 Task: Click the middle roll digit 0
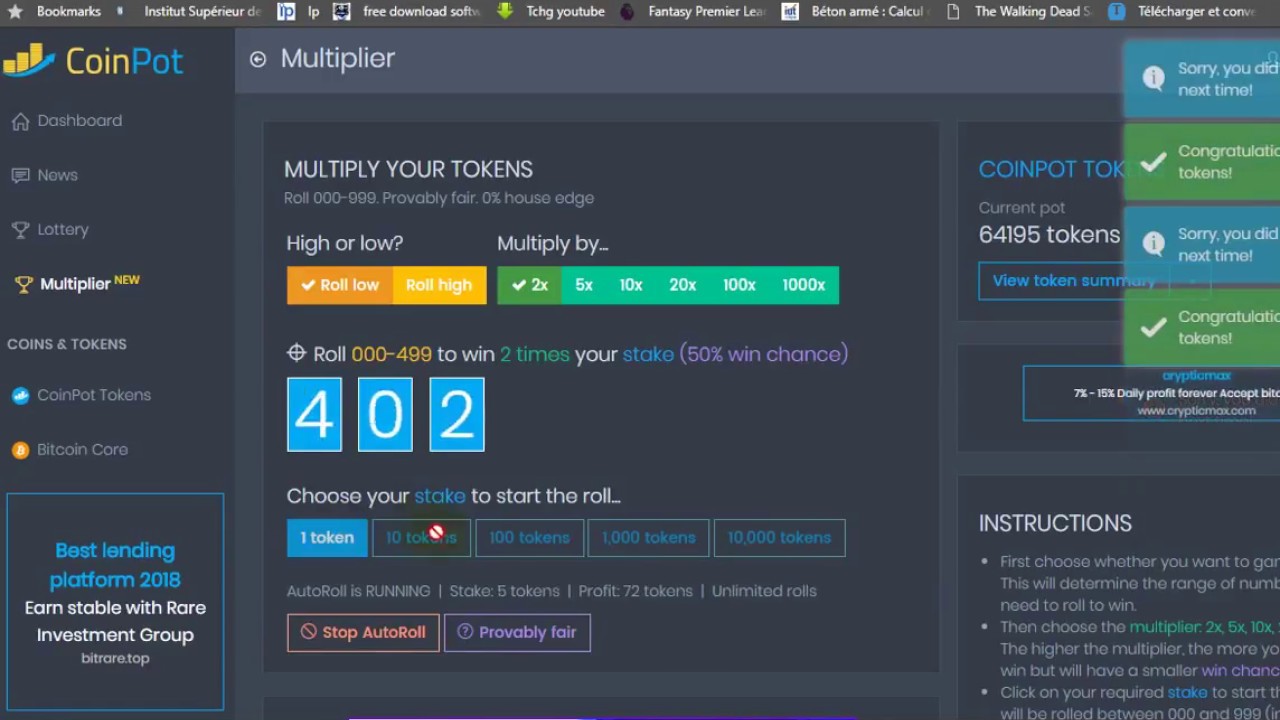tap(385, 414)
